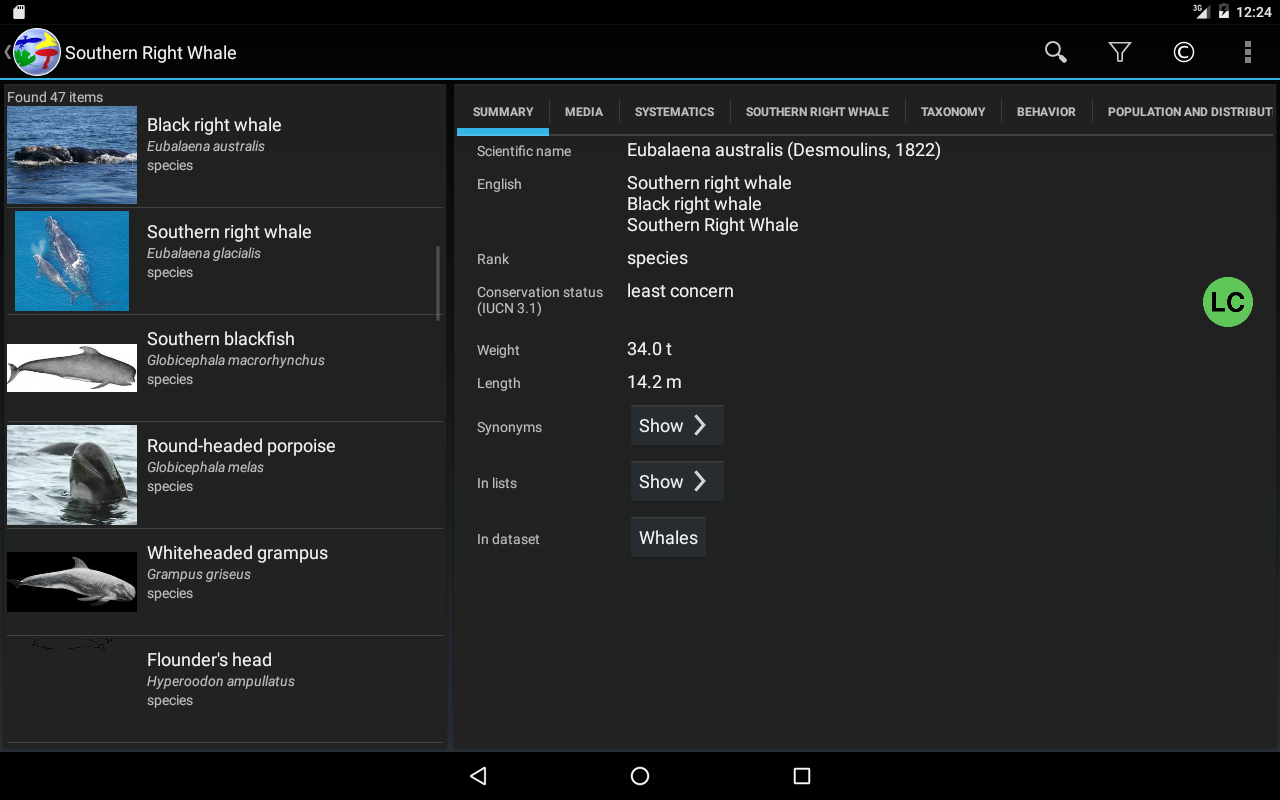Click the 'Conservation status (IUCN 3.1)' label
The width and height of the screenshot is (1280, 800).
coord(540,300)
